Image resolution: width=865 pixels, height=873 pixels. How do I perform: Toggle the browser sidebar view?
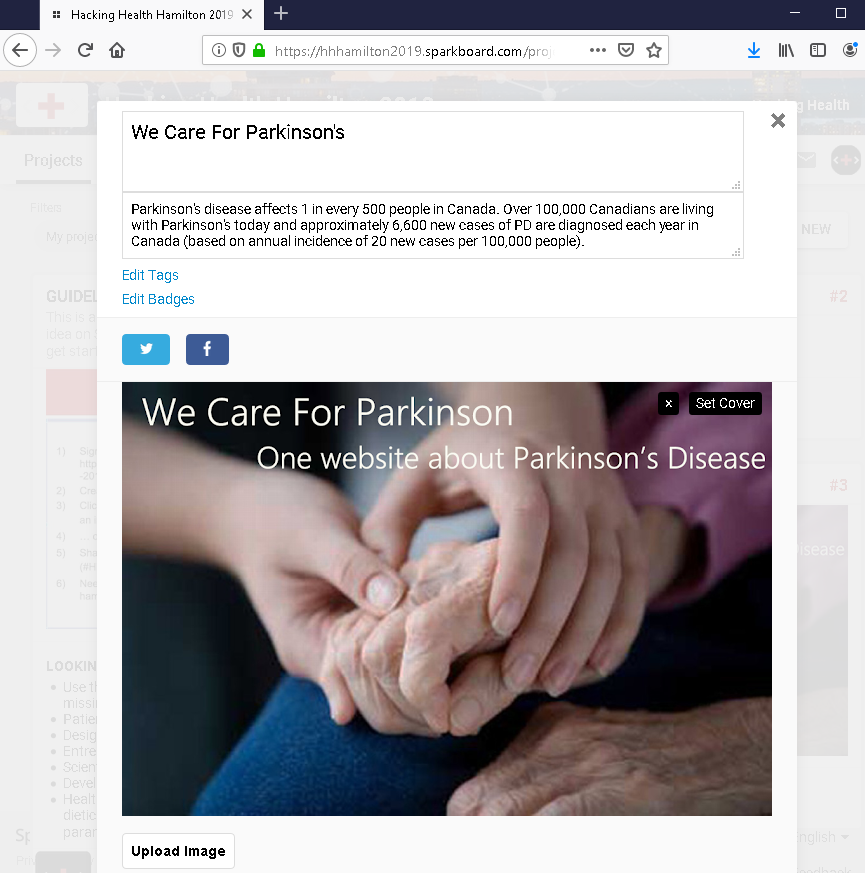[818, 51]
